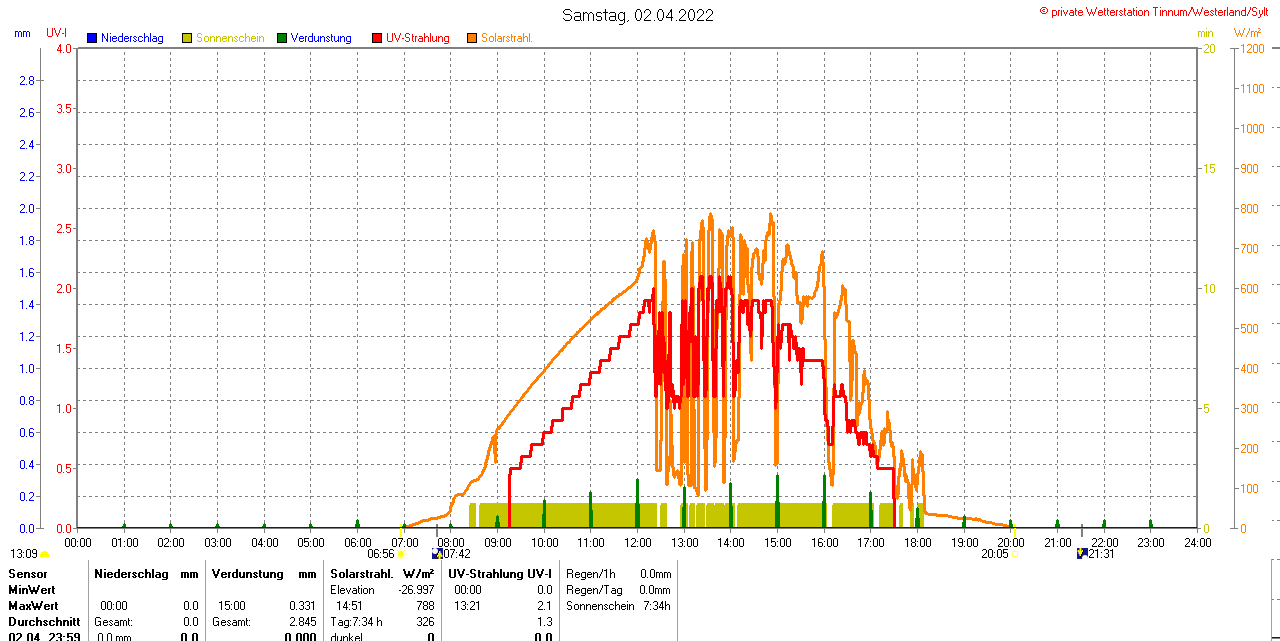Viewport: 1280px width, 641px height.
Task: Click the moon icon beside 07:42
Action: tap(437, 554)
